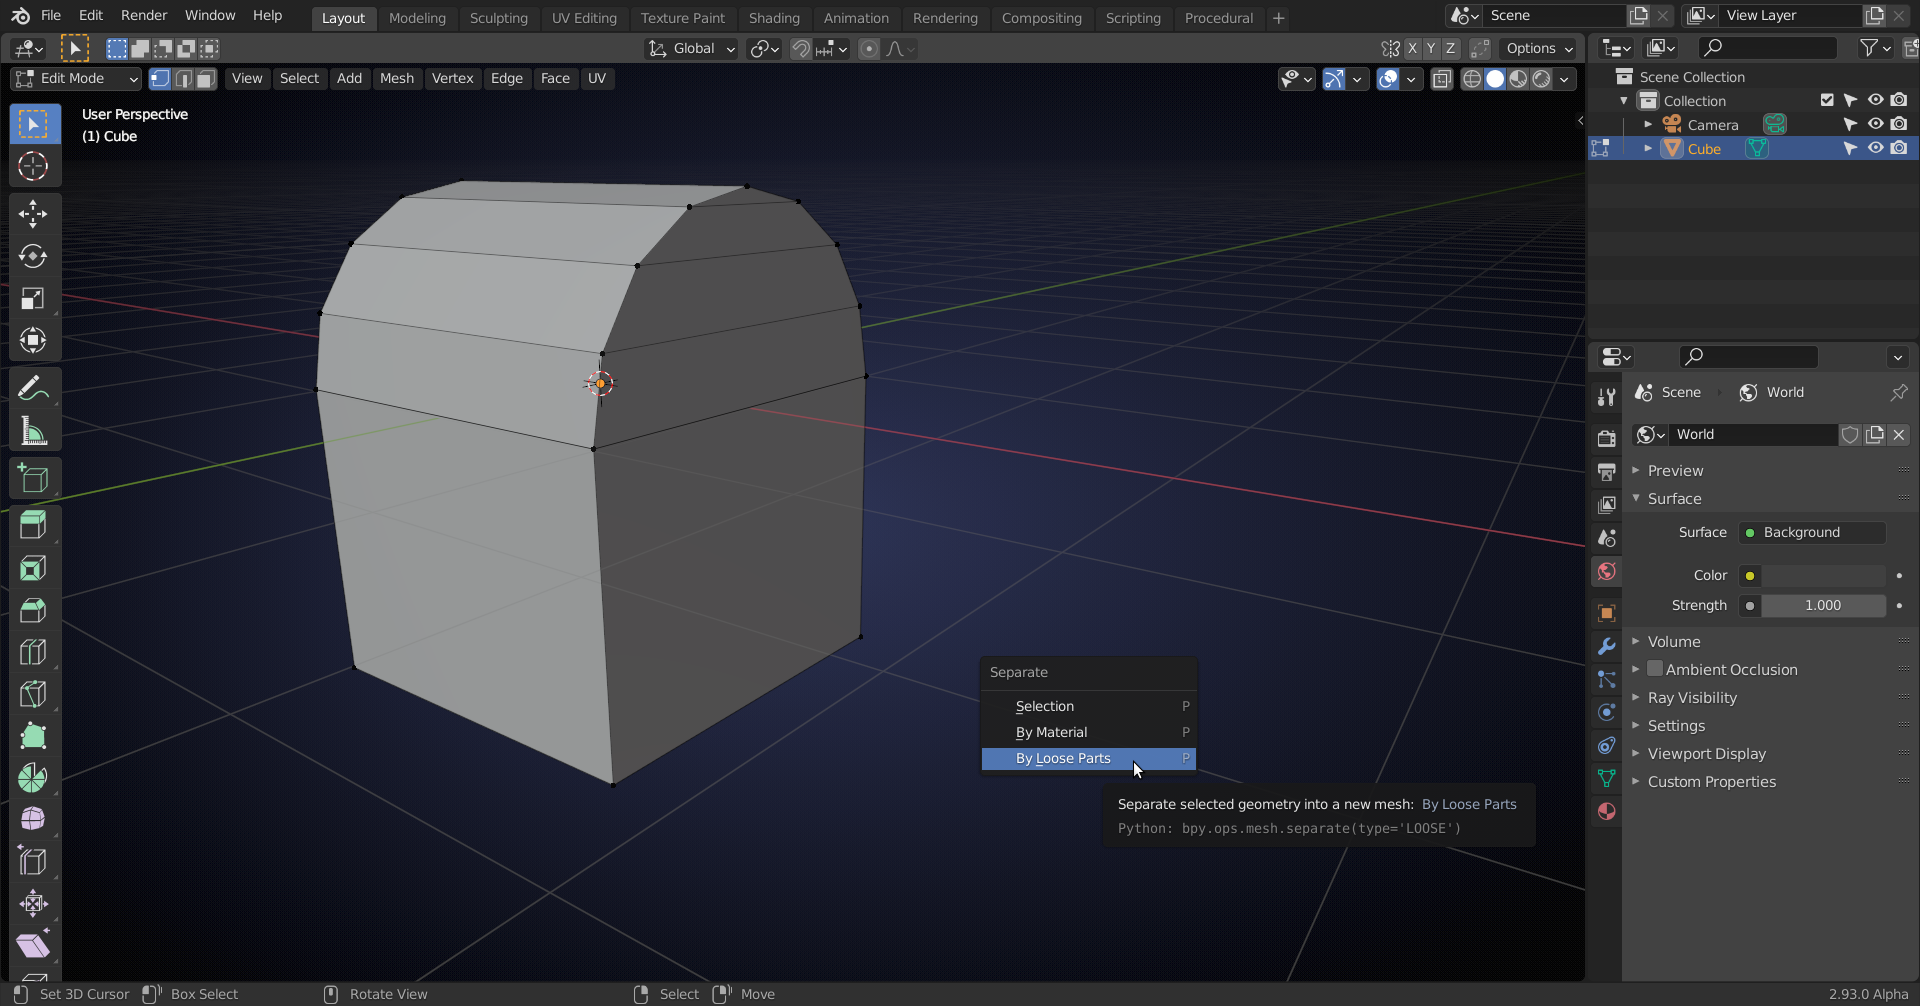Activate the Measure tool
The image size is (1920, 1006).
33,432
